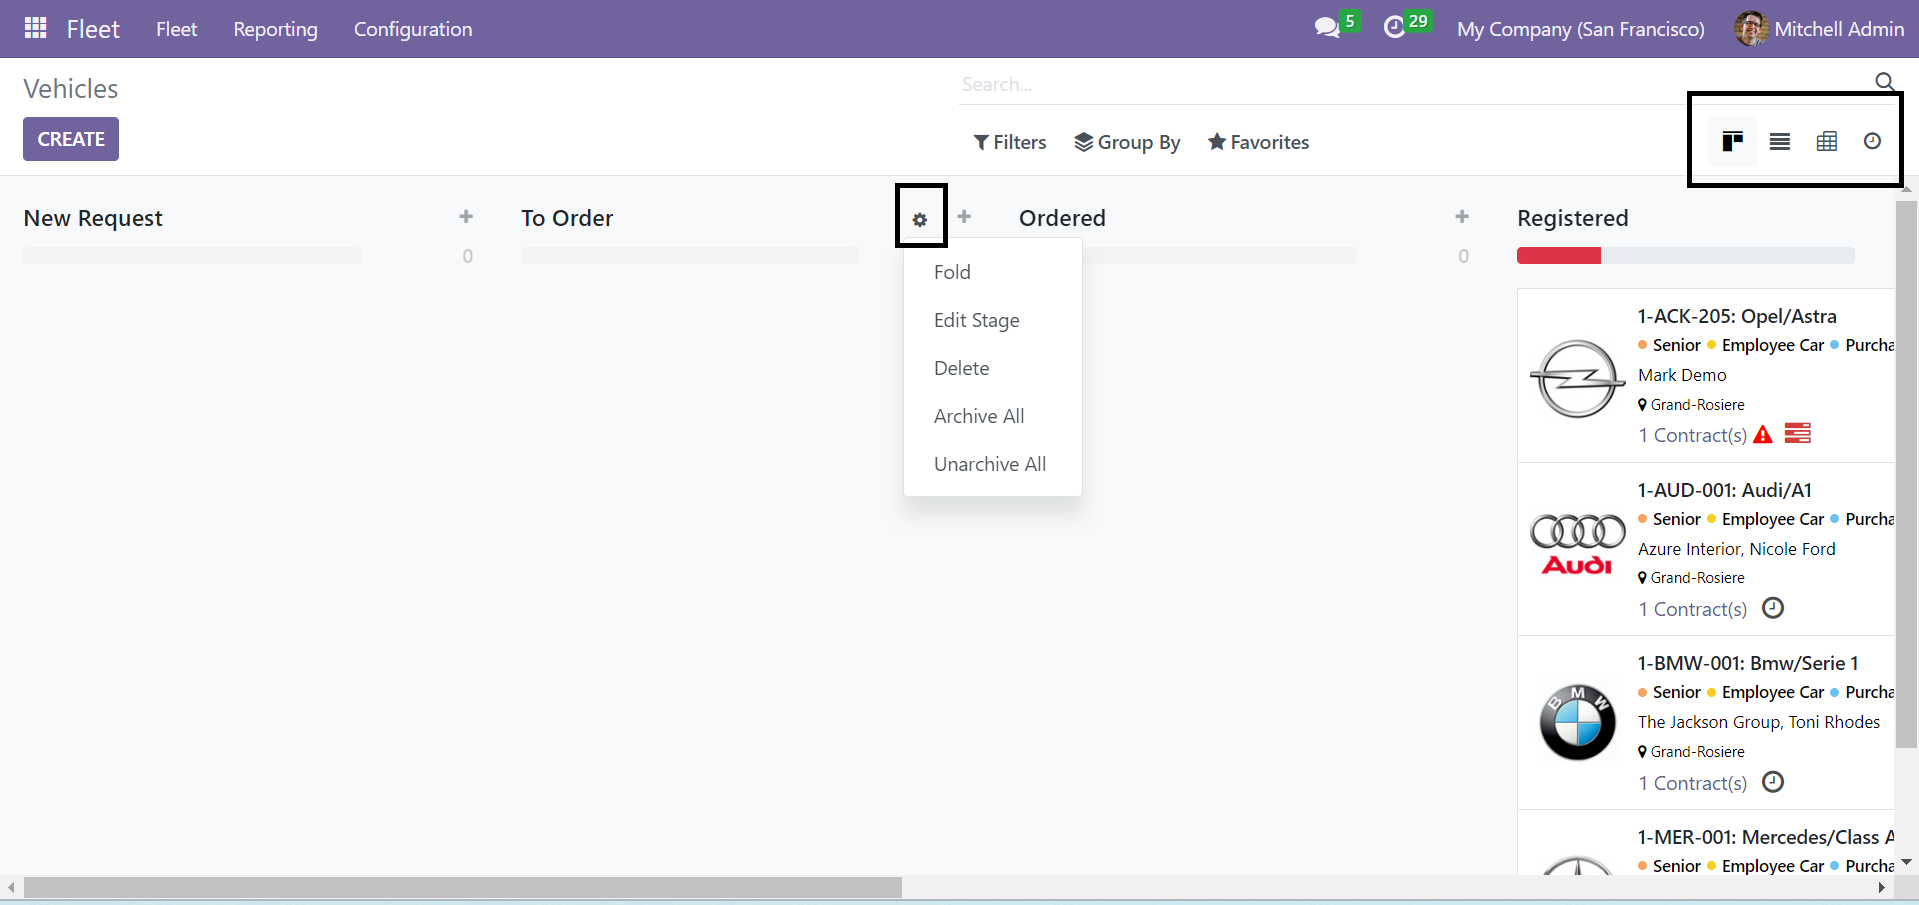Open the conversations chat icon

tap(1327, 28)
